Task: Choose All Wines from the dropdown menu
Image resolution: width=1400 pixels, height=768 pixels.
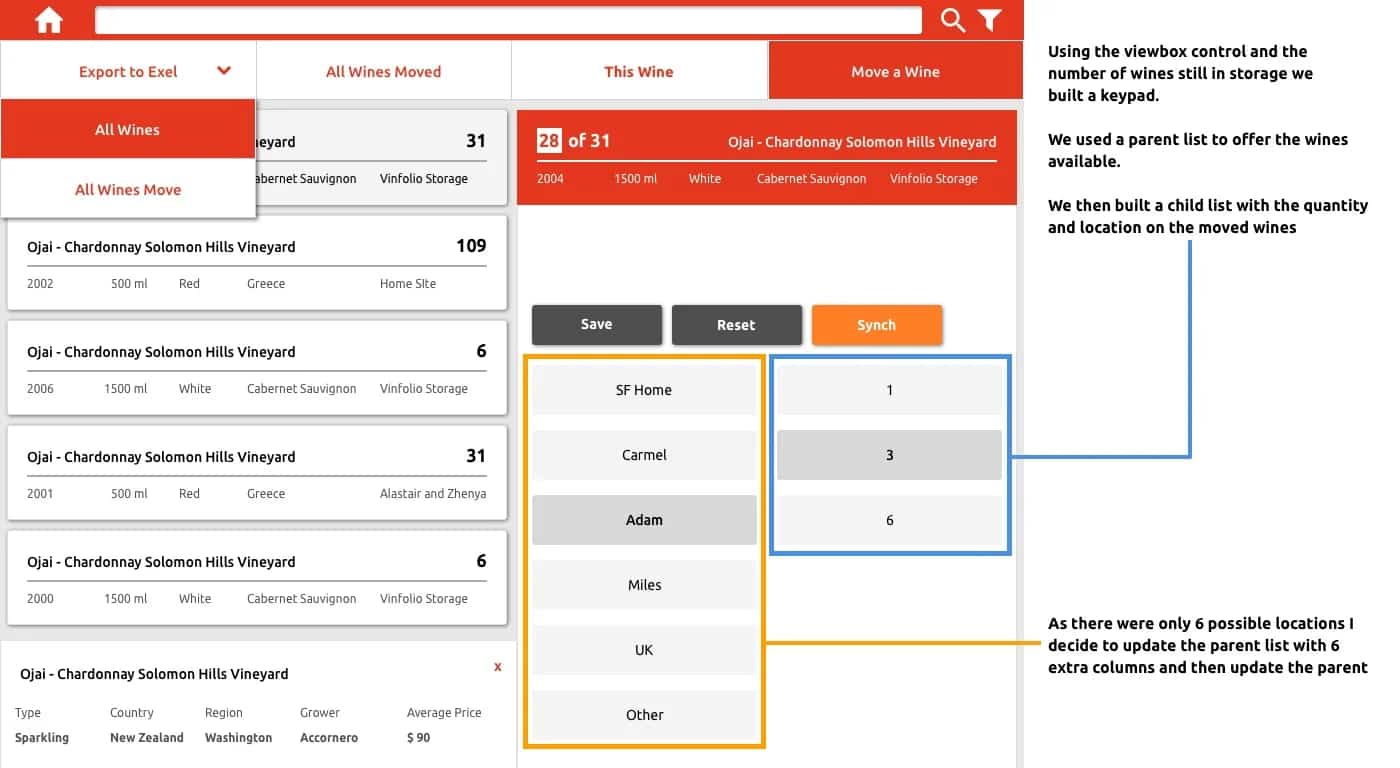Action: point(128,129)
